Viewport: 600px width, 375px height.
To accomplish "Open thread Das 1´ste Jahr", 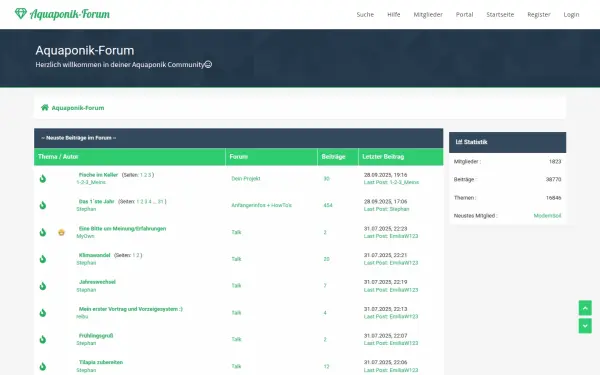I will [x=96, y=202].
